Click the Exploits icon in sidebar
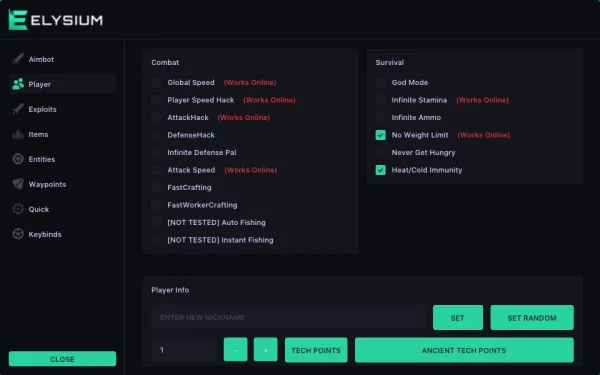Screen dimensions: 600x375 18,109
